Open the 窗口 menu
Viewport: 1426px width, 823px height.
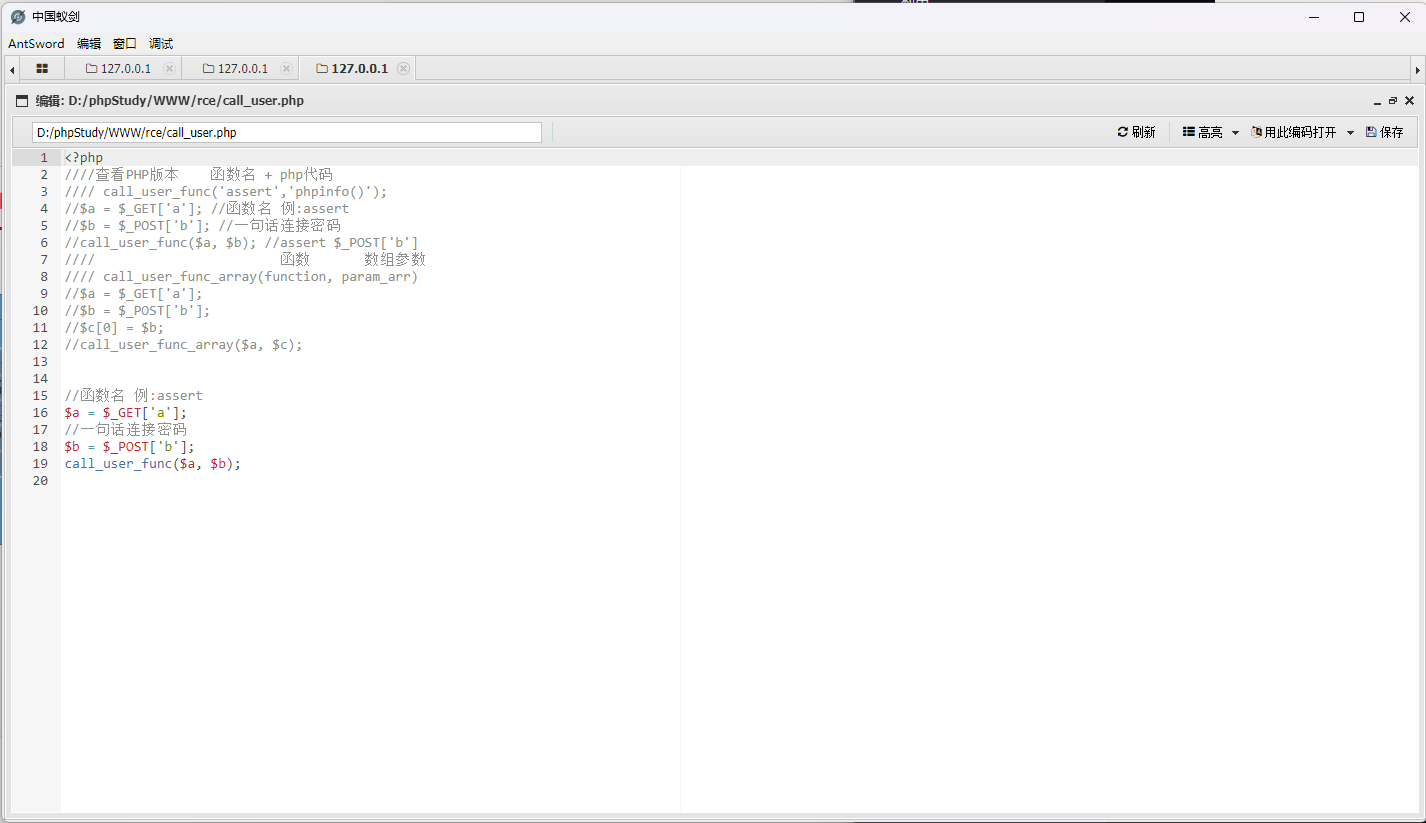[x=125, y=44]
